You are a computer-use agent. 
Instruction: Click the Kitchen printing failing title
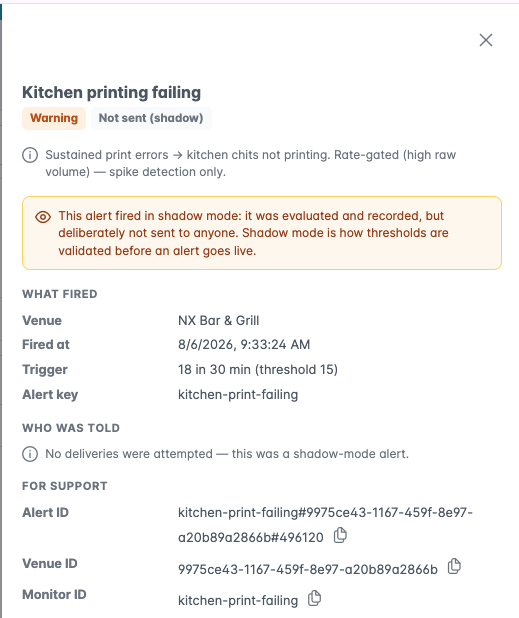[112, 93]
